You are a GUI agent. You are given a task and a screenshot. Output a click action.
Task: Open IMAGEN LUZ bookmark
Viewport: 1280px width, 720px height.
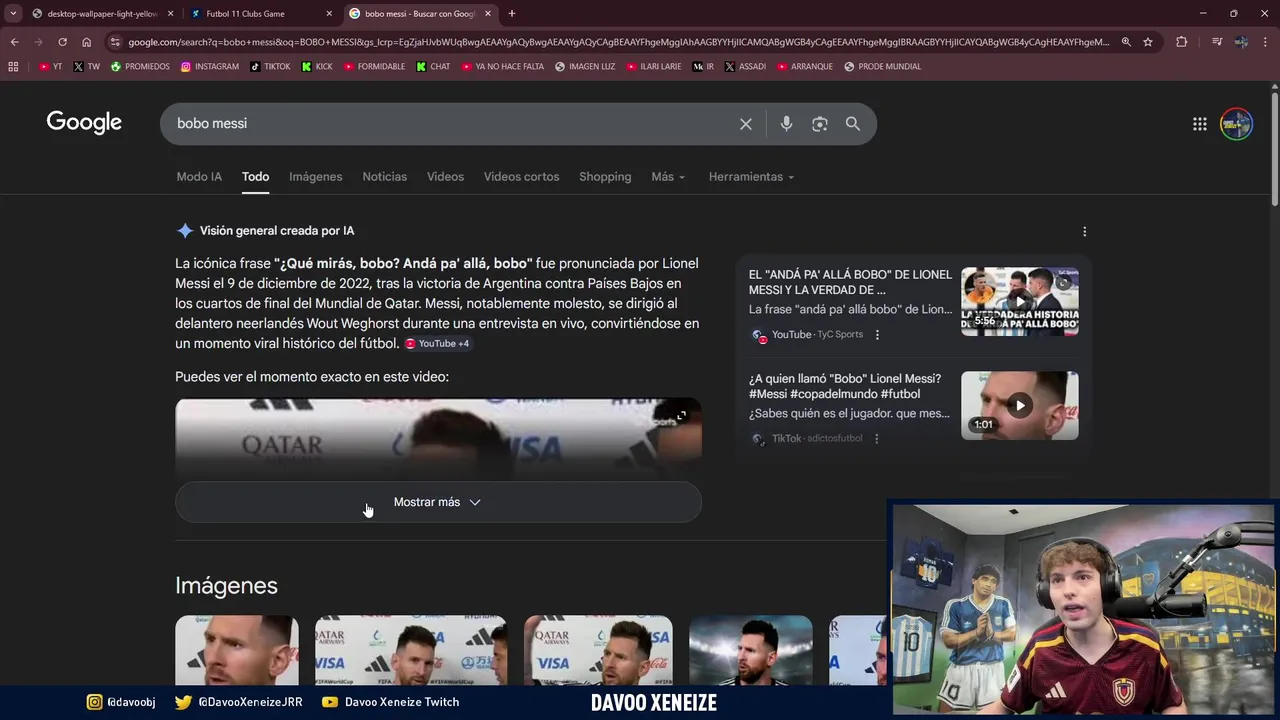pyautogui.click(x=585, y=67)
